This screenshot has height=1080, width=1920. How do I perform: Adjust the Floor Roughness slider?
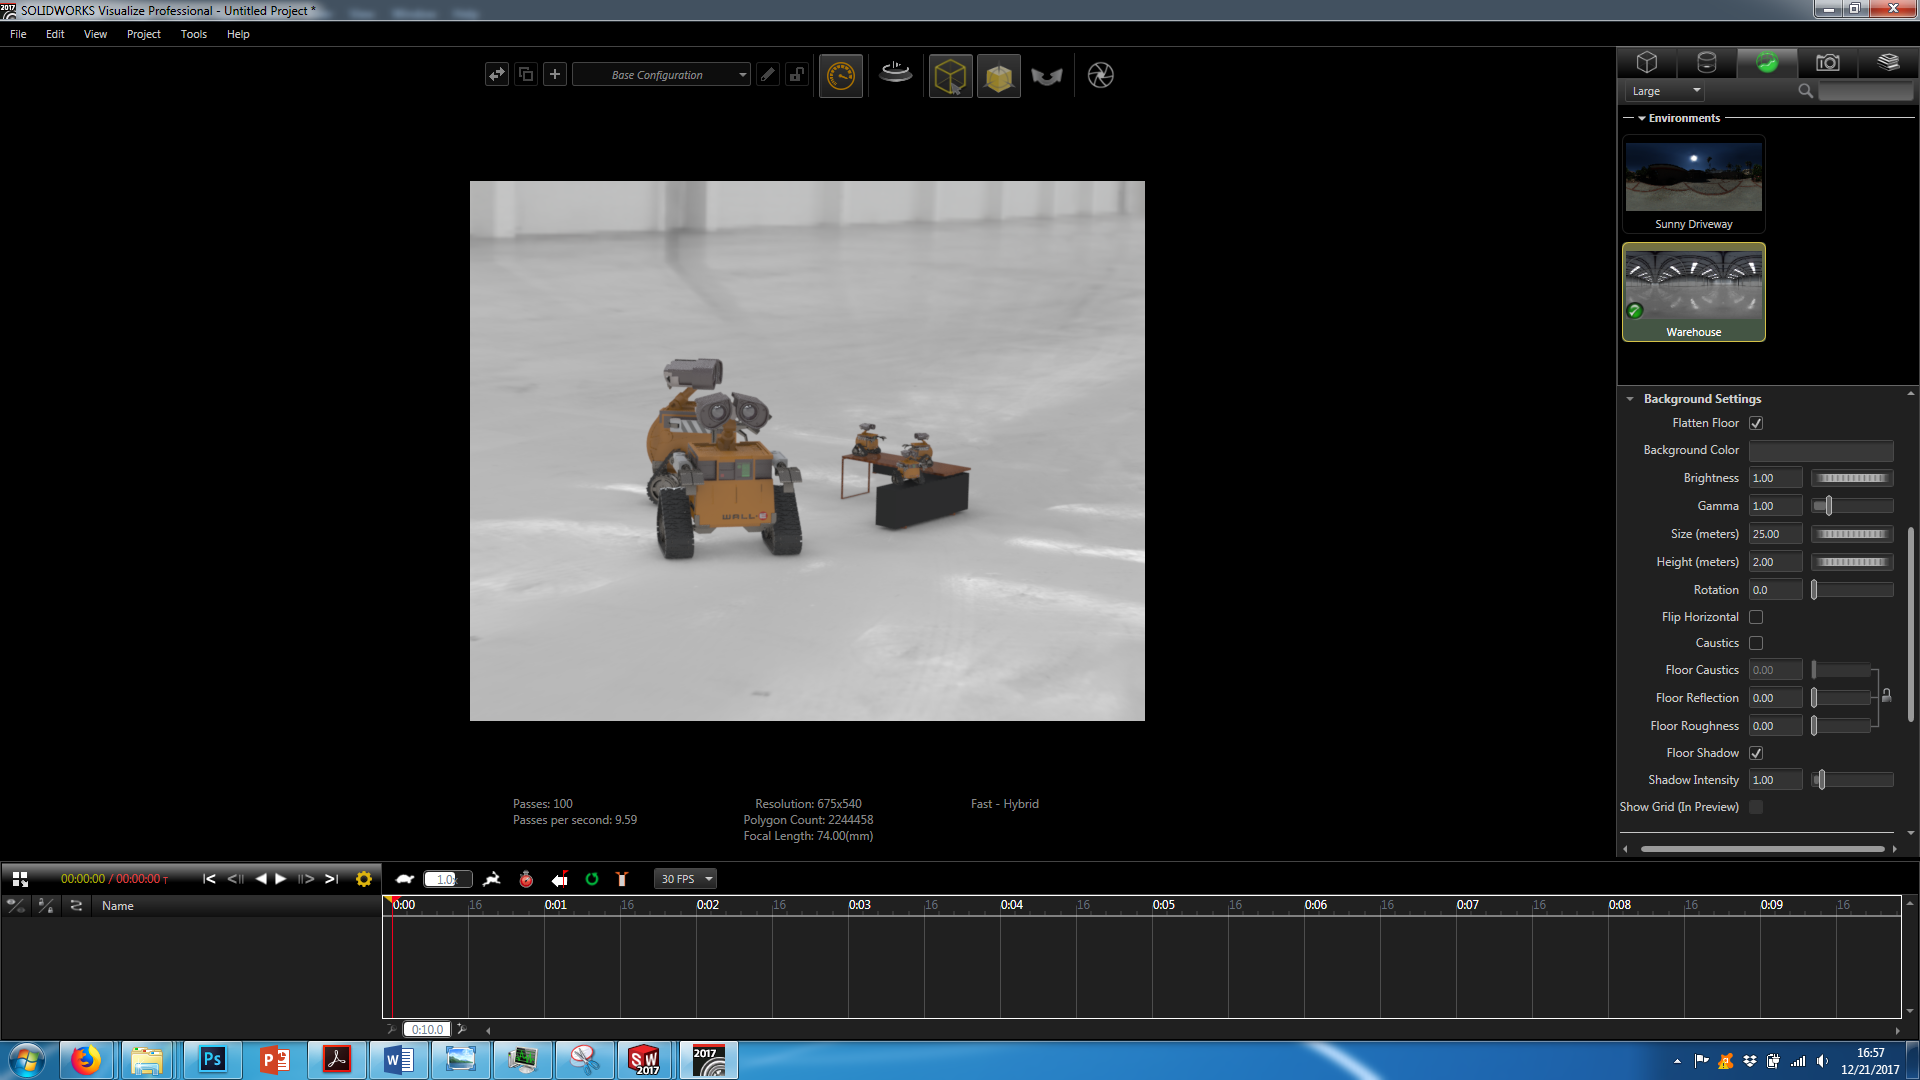coord(1841,726)
